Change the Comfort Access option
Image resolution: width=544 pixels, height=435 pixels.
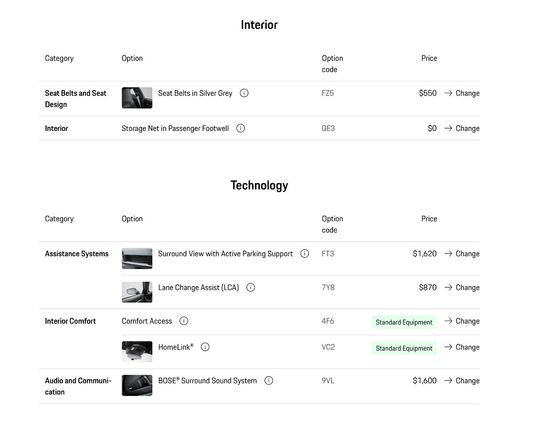point(462,321)
